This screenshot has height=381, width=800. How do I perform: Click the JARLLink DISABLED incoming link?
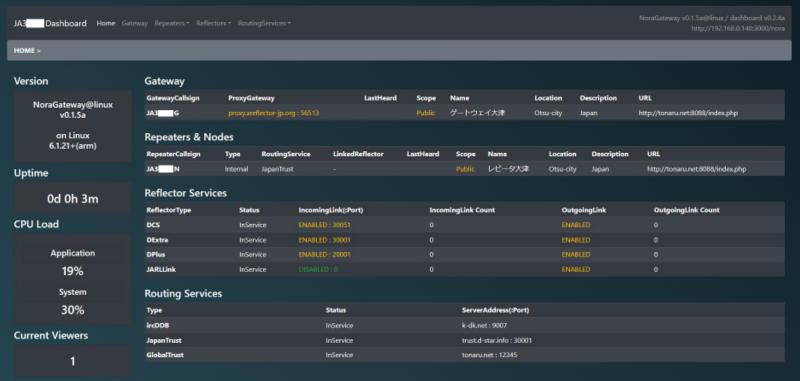318,269
